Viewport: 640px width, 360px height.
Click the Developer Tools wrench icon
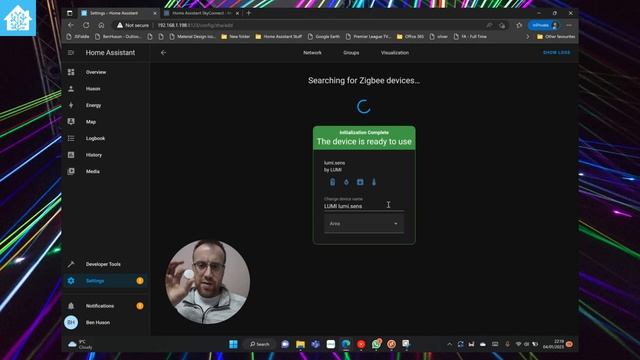(x=71, y=264)
